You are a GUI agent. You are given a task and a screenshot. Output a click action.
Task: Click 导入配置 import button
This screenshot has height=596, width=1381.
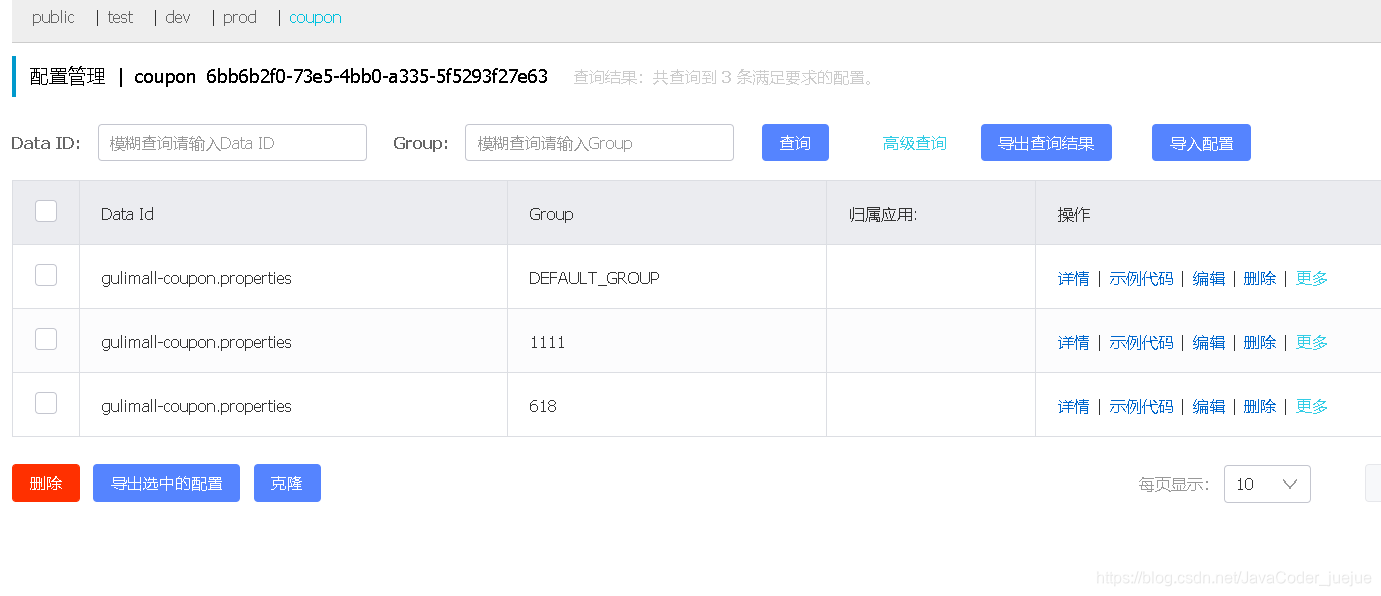(1201, 143)
